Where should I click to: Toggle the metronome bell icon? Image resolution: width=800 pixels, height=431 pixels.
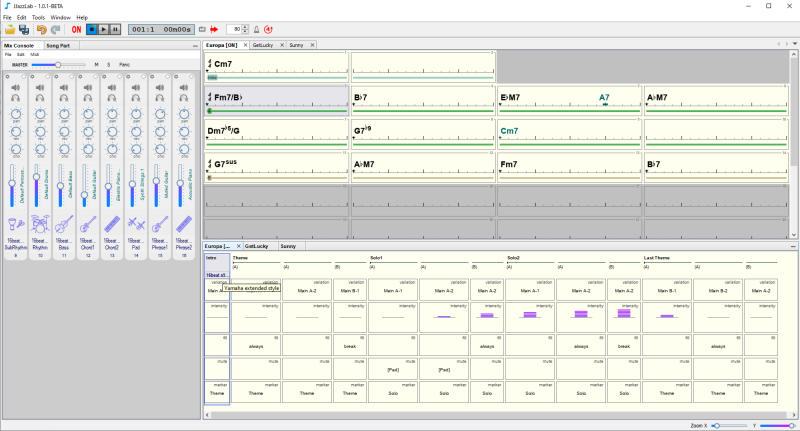coord(257,30)
